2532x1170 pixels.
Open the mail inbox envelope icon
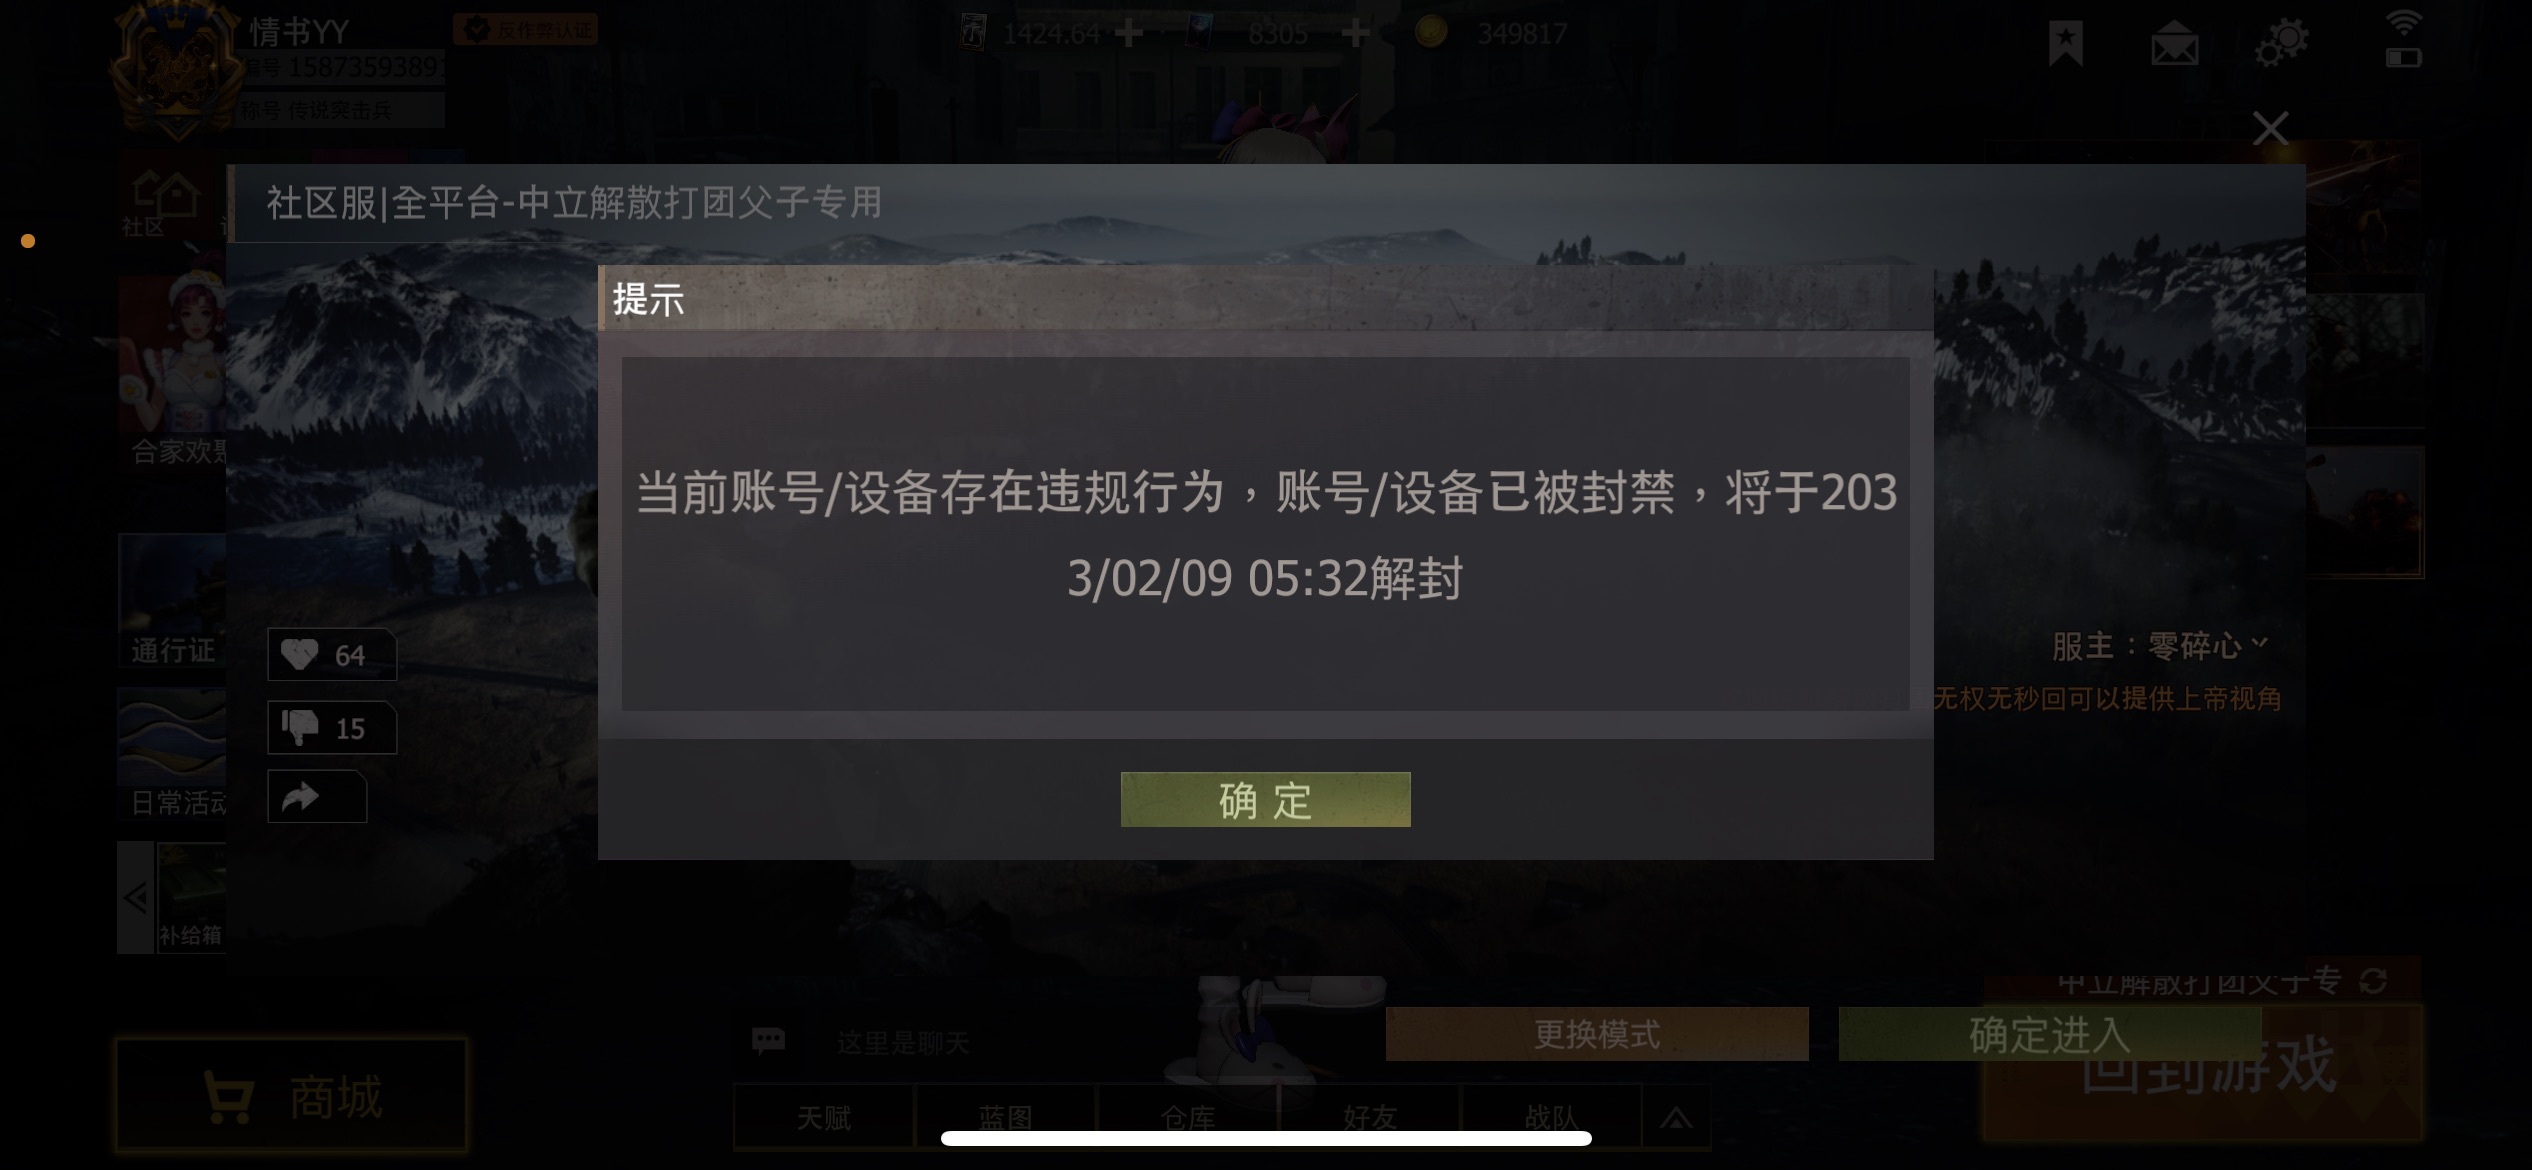pyautogui.click(x=2175, y=46)
